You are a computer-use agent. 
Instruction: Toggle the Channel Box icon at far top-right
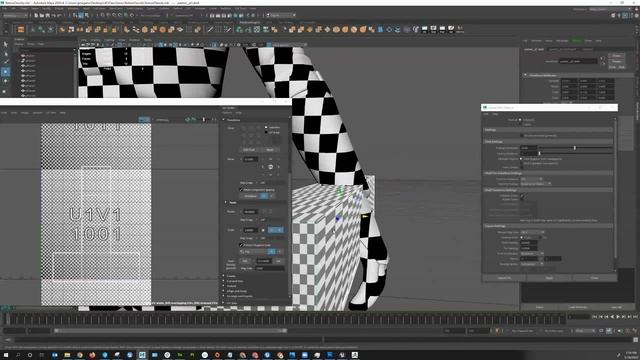tap(636, 16)
